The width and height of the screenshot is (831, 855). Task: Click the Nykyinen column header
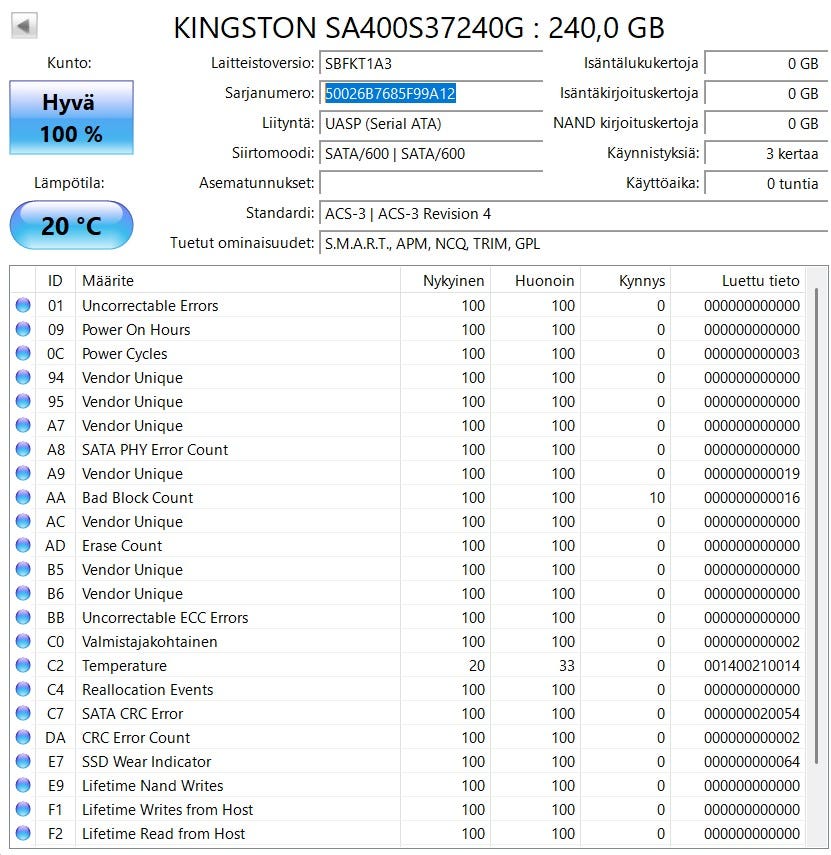pyautogui.click(x=445, y=280)
